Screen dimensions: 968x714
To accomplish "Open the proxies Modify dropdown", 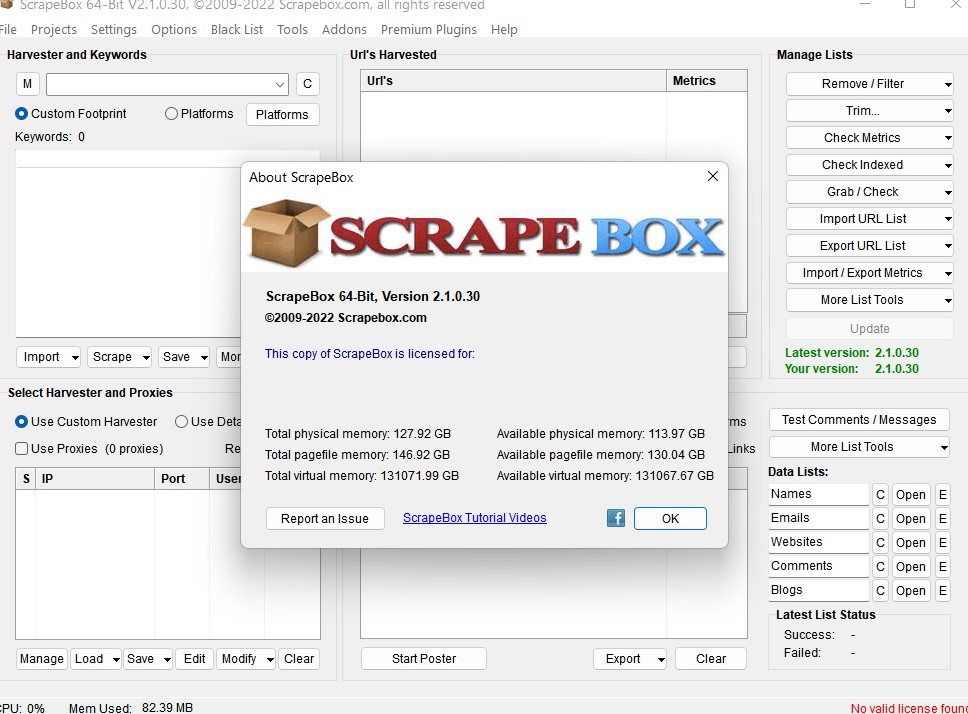I will pyautogui.click(x=246, y=658).
